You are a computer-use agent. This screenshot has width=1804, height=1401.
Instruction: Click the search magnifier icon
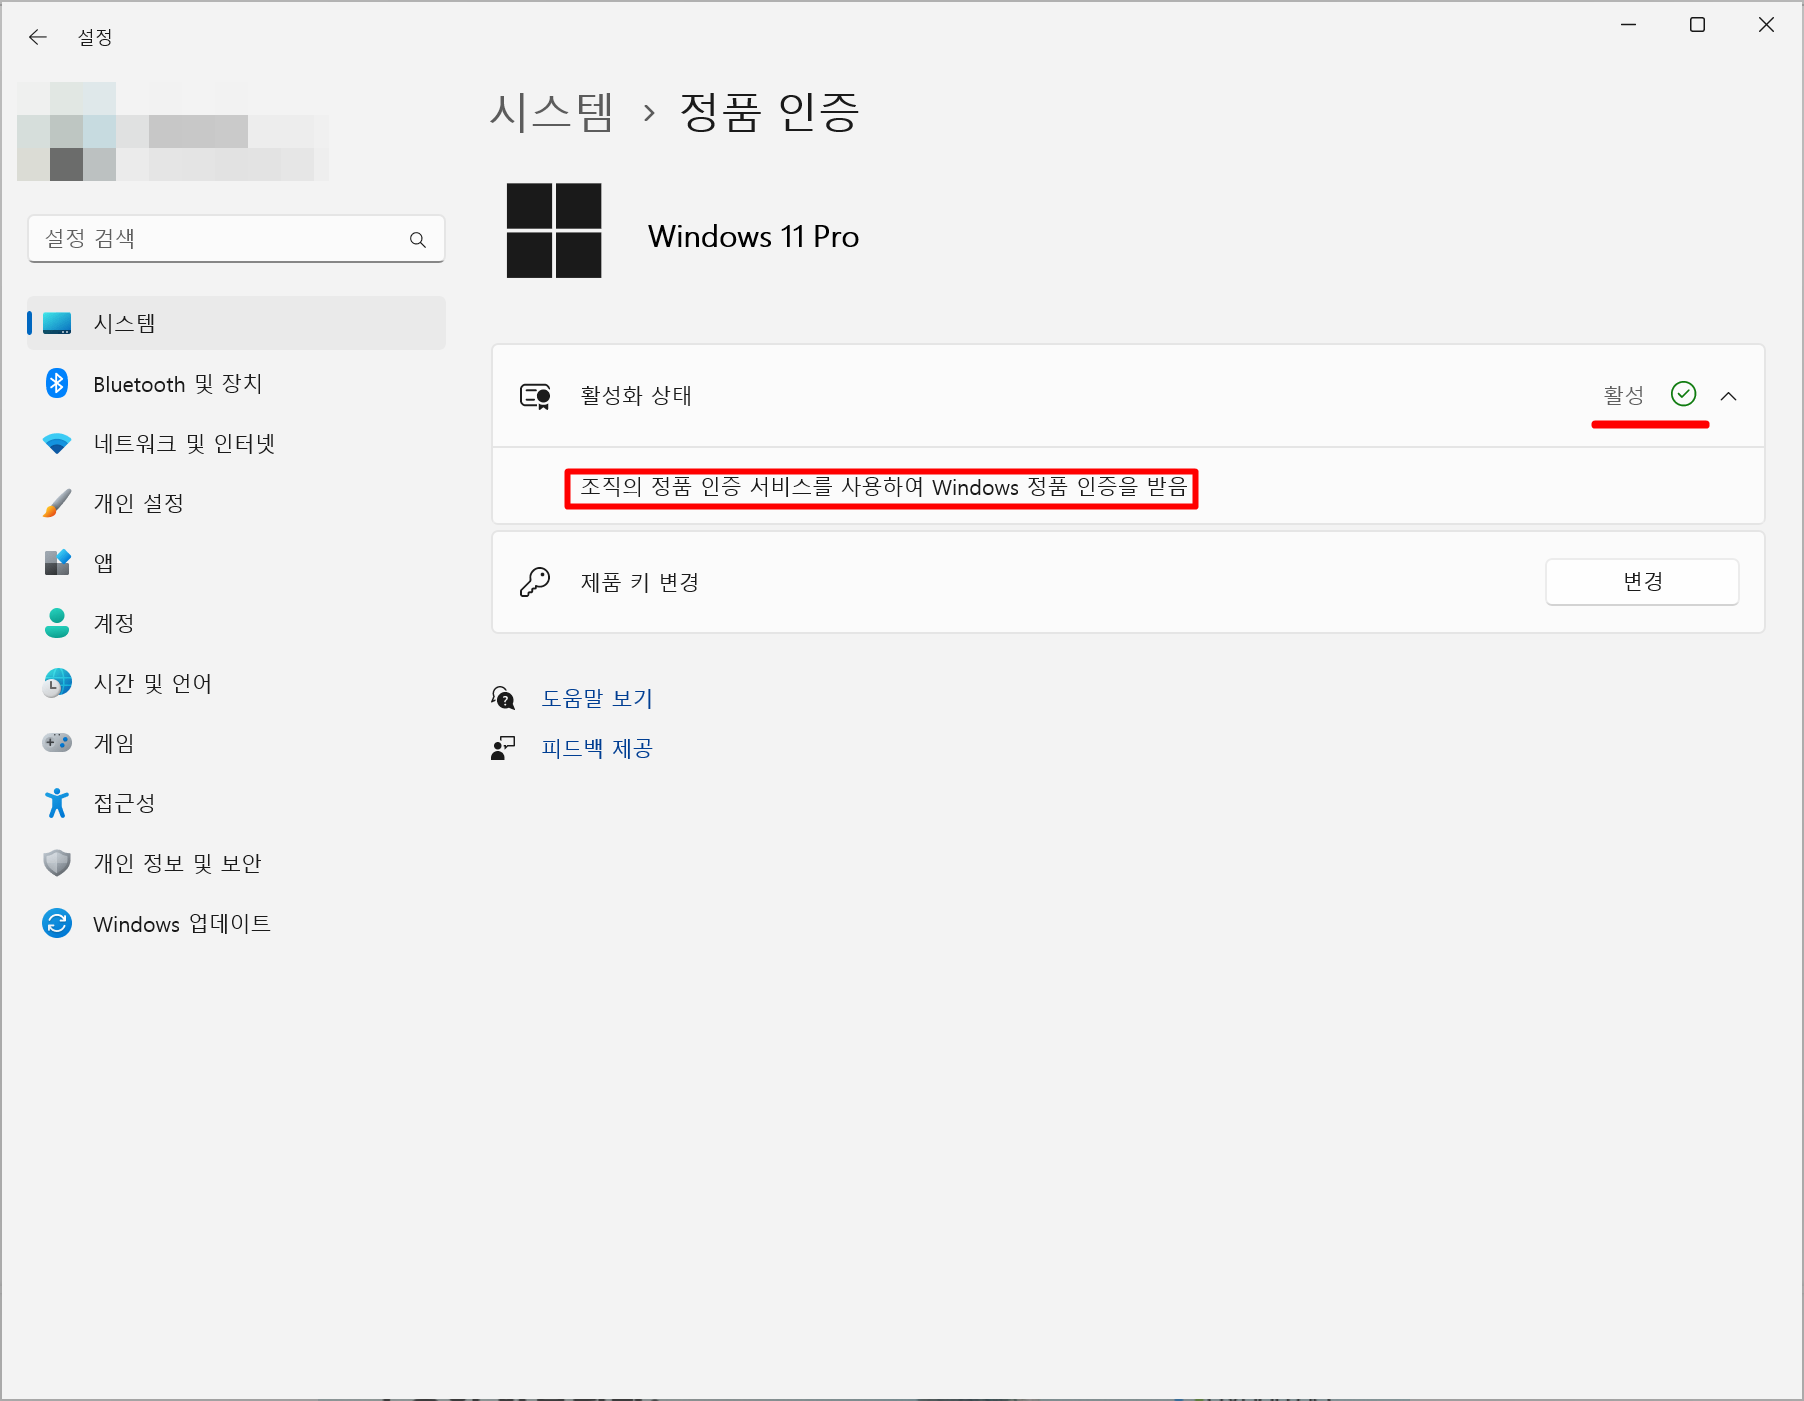pyautogui.click(x=418, y=240)
